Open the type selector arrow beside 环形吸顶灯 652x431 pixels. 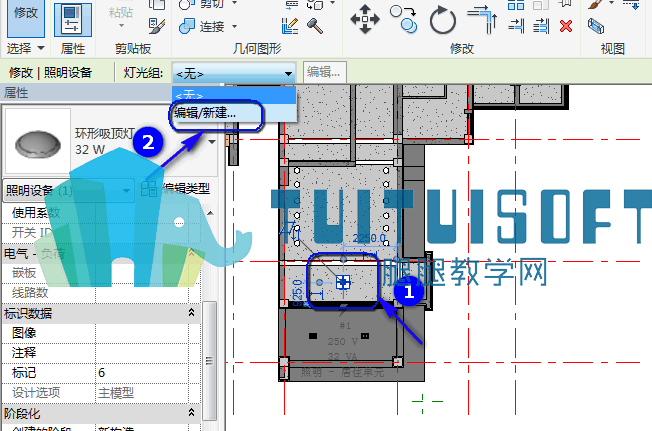[x=212, y=142]
